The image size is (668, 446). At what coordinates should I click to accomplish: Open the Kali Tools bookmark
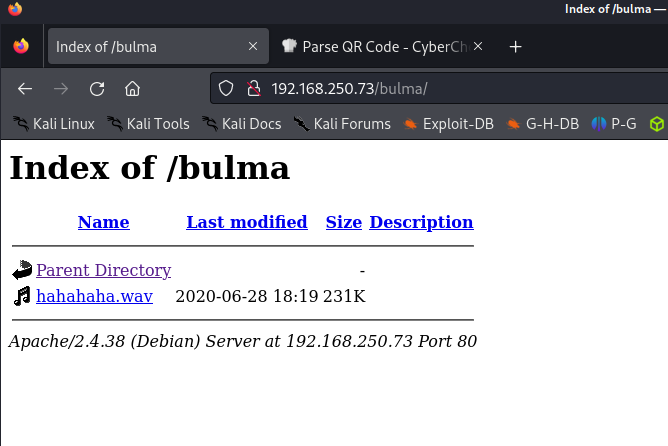pyautogui.click(x=148, y=124)
